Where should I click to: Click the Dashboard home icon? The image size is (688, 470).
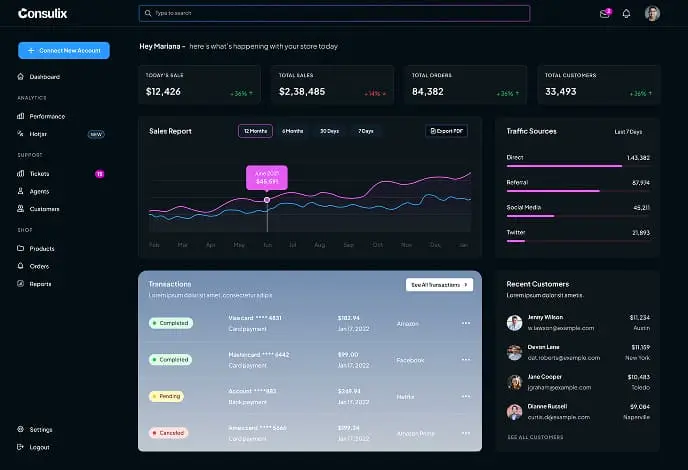click(20, 76)
